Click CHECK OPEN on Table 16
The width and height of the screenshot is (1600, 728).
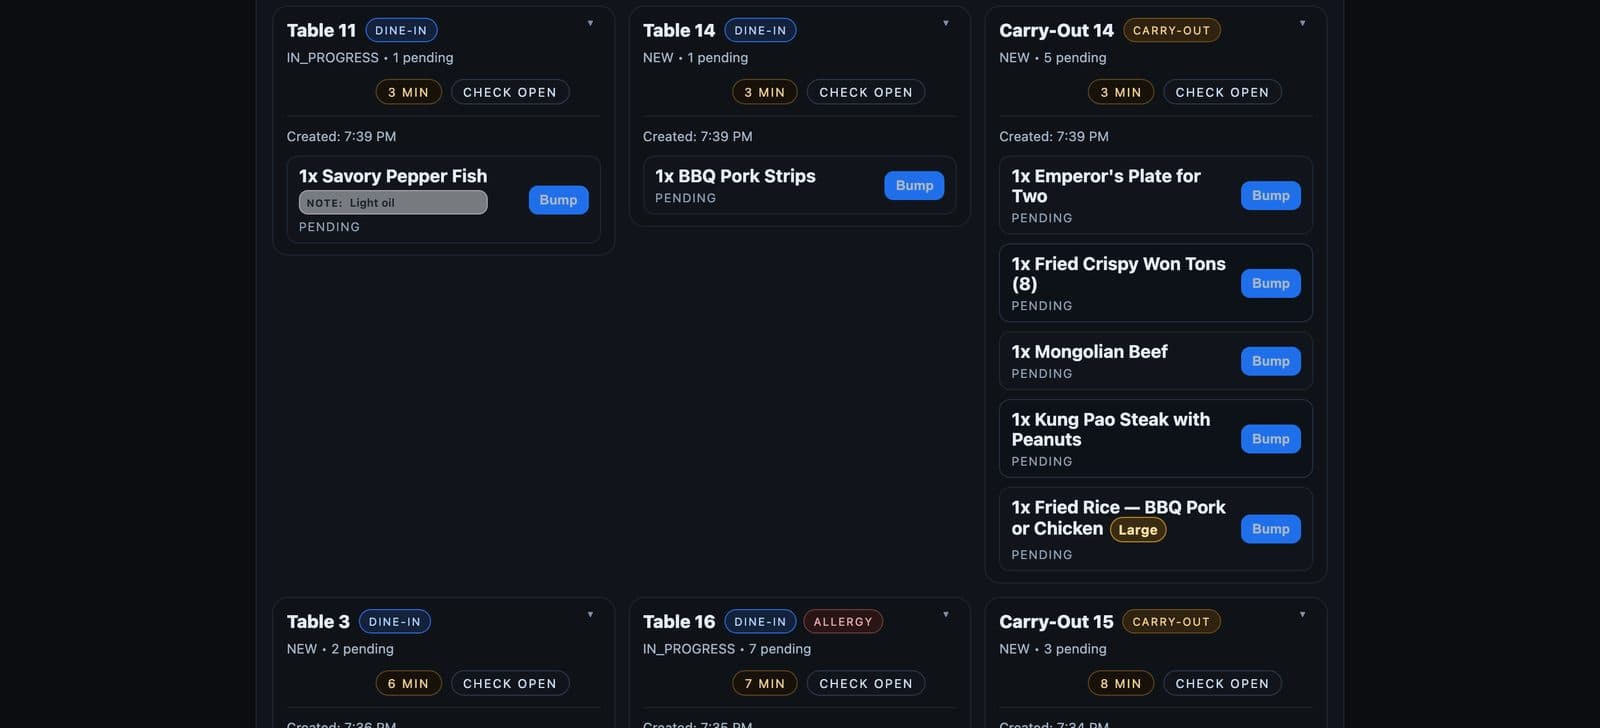click(866, 683)
